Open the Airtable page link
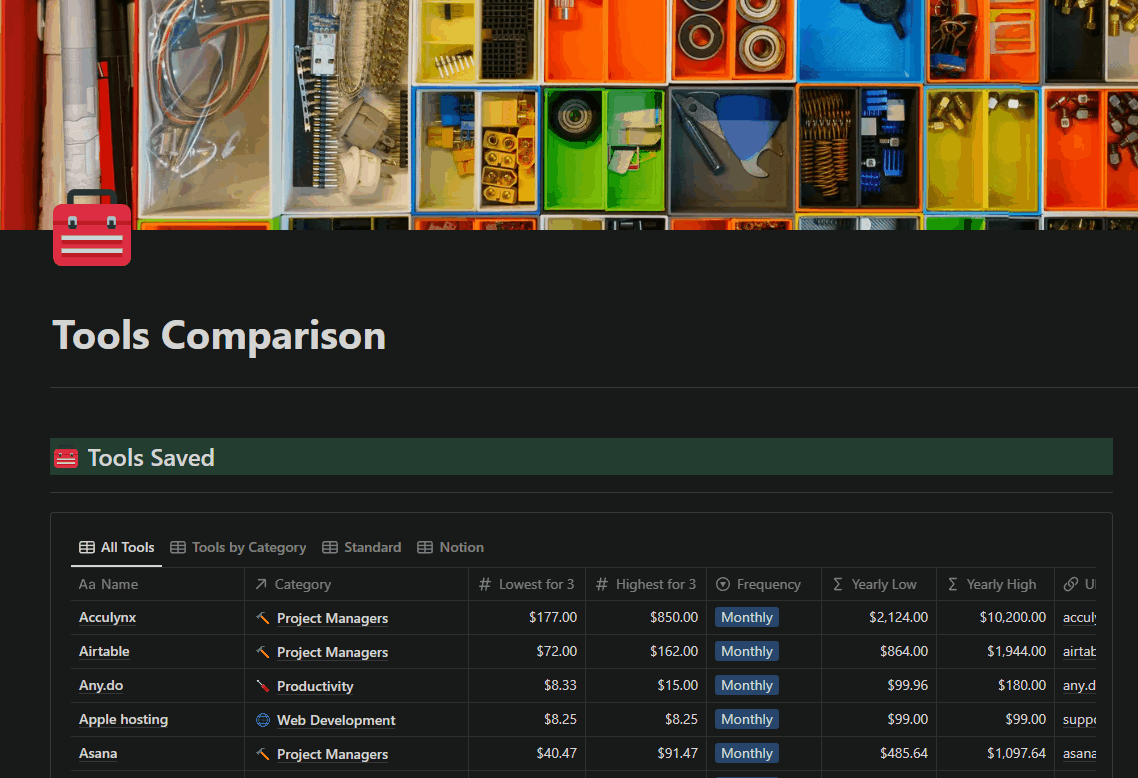The height and width of the screenshot is (778, 1138). [x=104, y=652]
